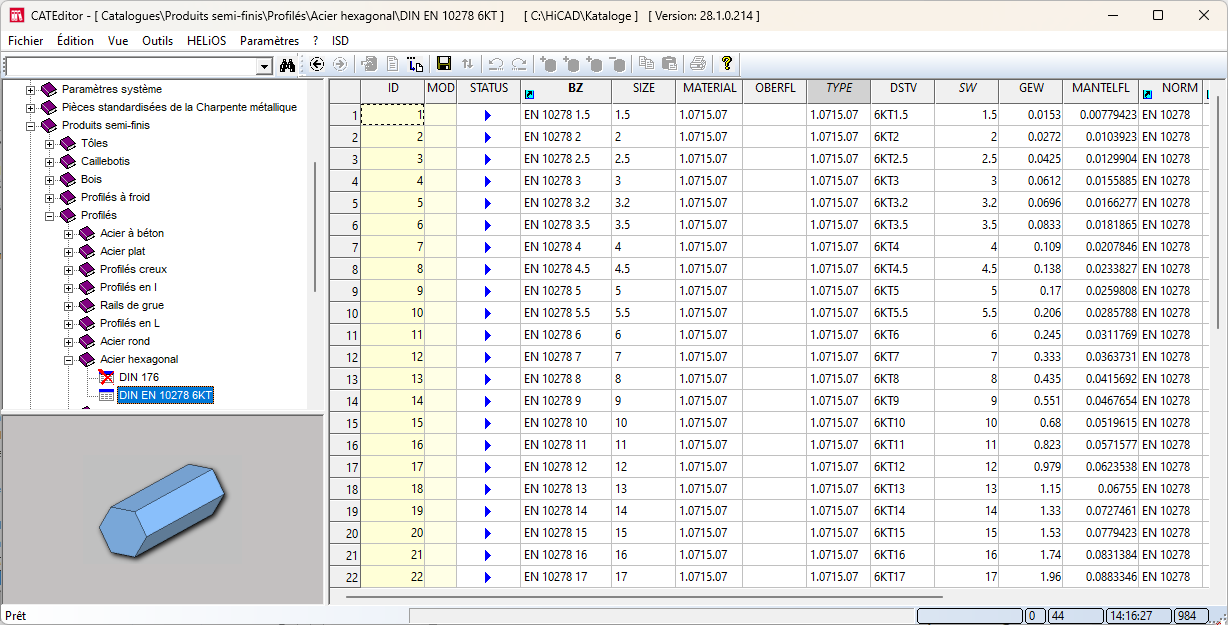Click the sort up-down arrows icon
This screenshot has height=625, width=1228.
click(x=467, y=64)
